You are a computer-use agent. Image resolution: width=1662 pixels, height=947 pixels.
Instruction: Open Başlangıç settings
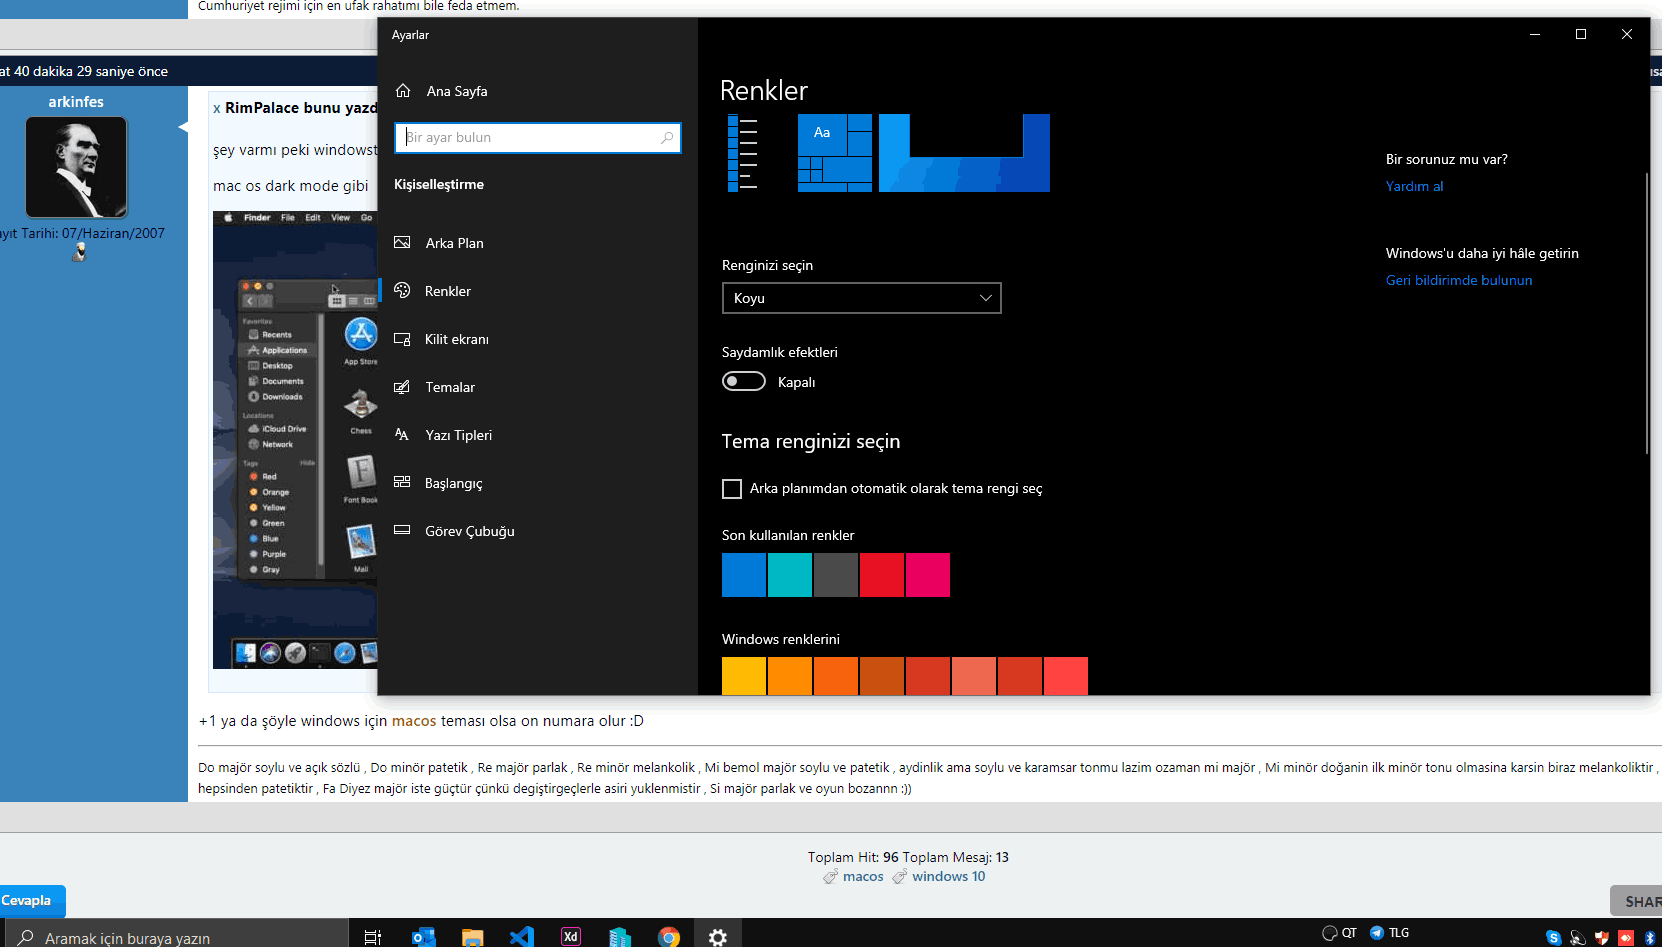tap(453, 483)
